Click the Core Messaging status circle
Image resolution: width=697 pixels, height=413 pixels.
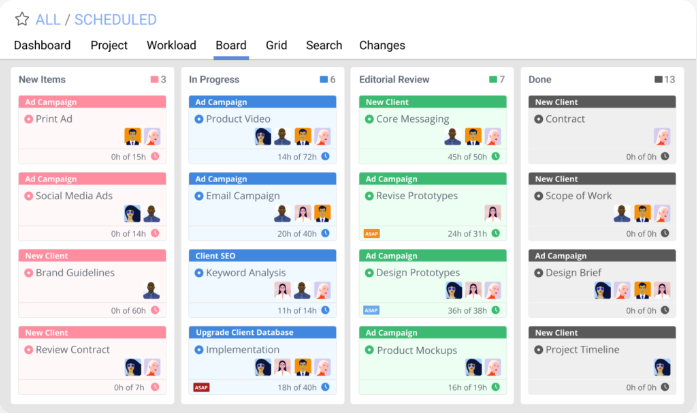pyautogui.click(x=369, y=119)
